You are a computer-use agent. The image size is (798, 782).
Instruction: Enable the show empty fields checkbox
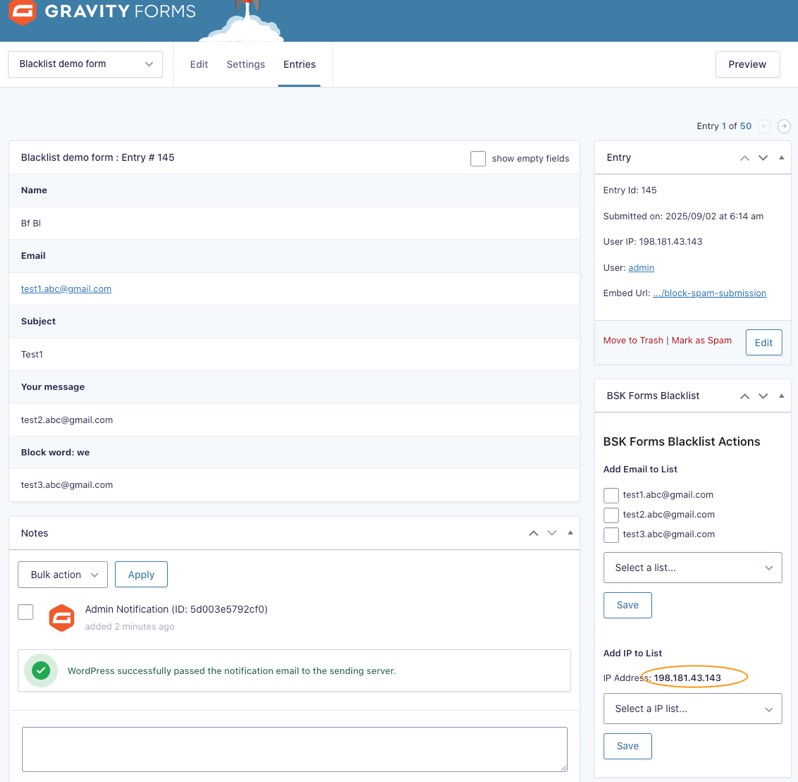pos(478,158)
